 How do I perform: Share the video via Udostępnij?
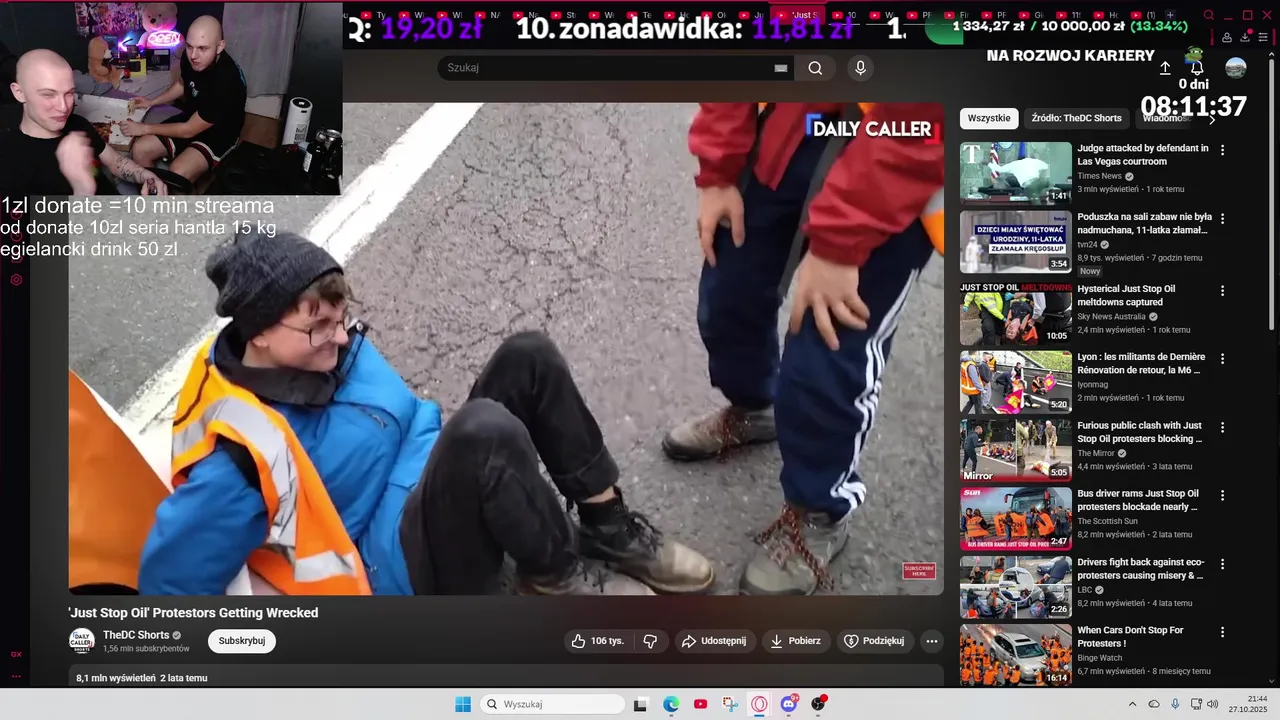(x=714, y=641)
